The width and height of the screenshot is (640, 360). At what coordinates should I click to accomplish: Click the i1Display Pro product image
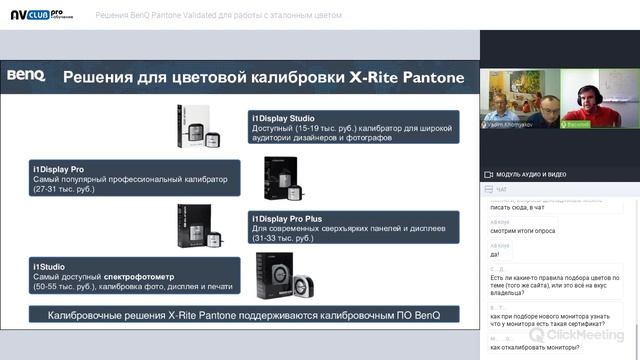pos(284,178)
